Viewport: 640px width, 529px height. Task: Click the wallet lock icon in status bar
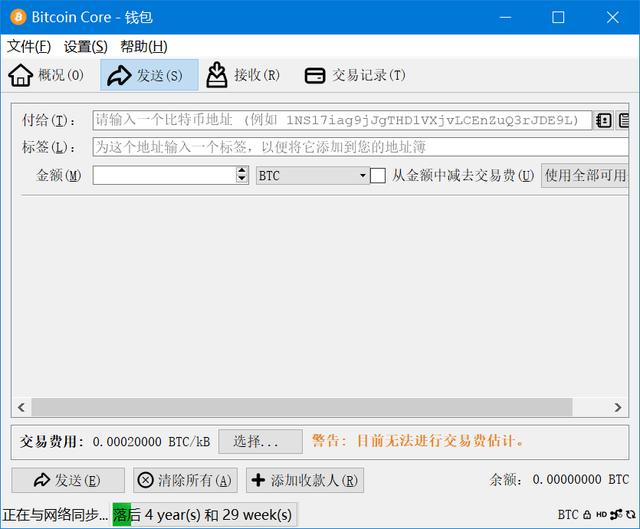[x=587, y=515]
